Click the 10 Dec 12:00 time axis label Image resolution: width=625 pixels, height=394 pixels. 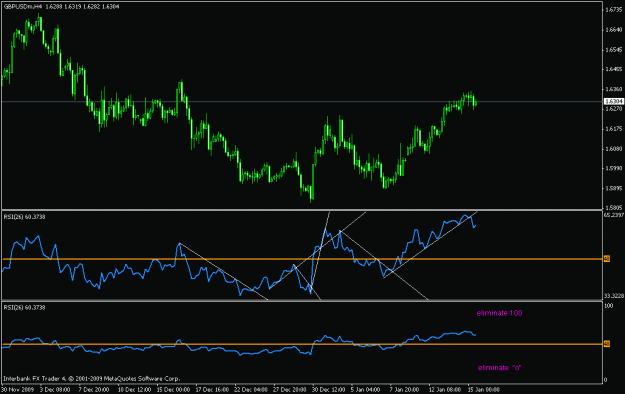[134, 389]
